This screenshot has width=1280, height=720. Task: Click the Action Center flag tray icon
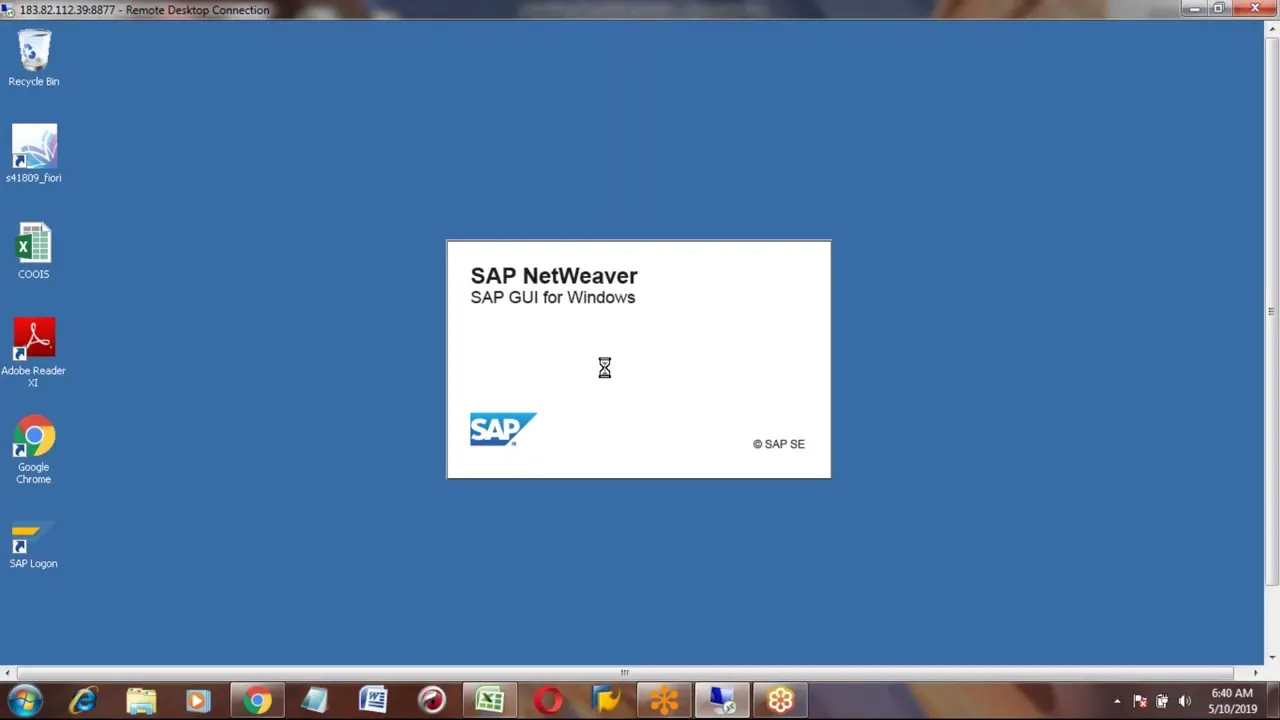(x=1139, y=701)
